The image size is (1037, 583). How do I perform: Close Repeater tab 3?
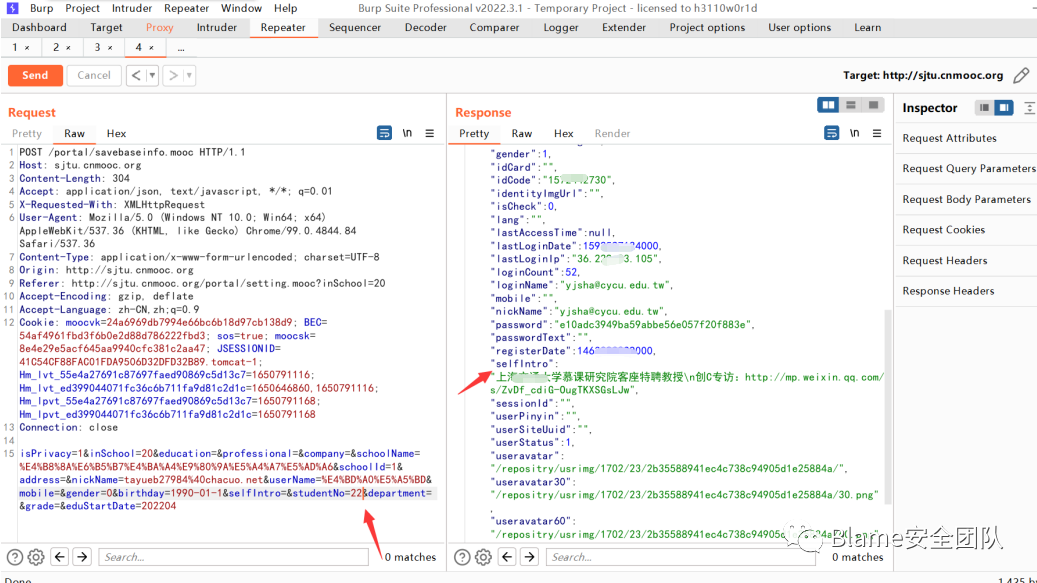(x=110, y=48)
